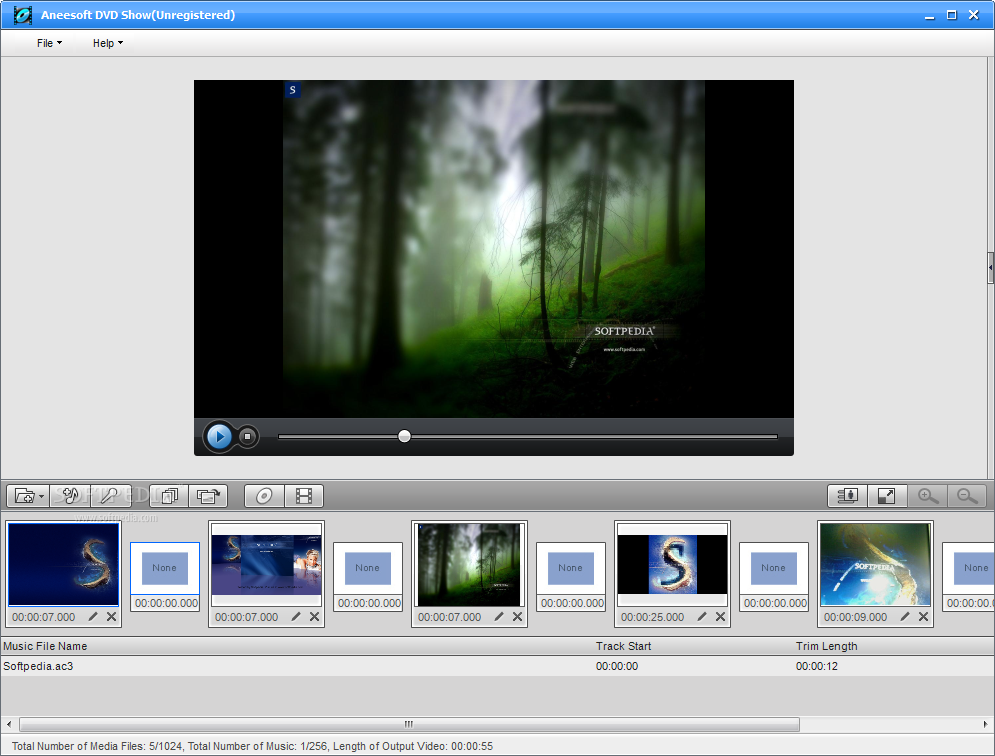The width and height of the screenshot is (995, 756).
Task: Click the third None transition box
Action: 570,568
